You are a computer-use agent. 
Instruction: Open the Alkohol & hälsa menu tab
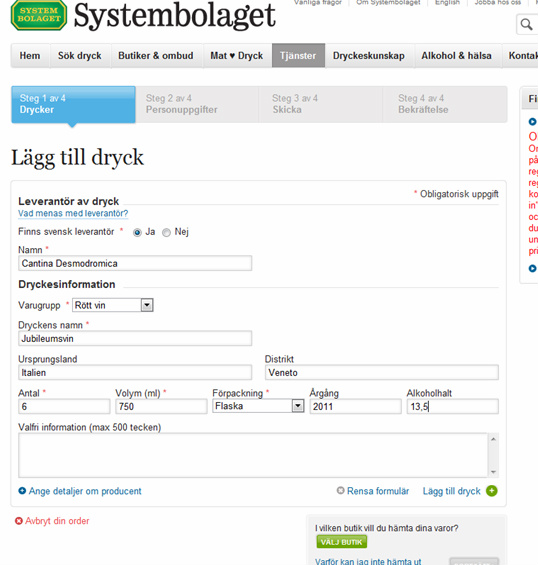click(x=457, y=55)
